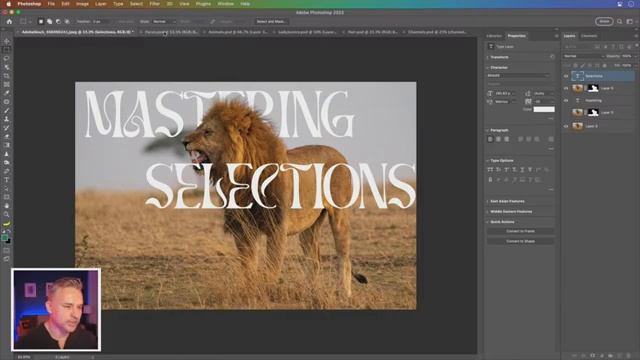The image size is (640, 360).
Task: Select the Eyedropper tool
Action: tap(7, 93)
